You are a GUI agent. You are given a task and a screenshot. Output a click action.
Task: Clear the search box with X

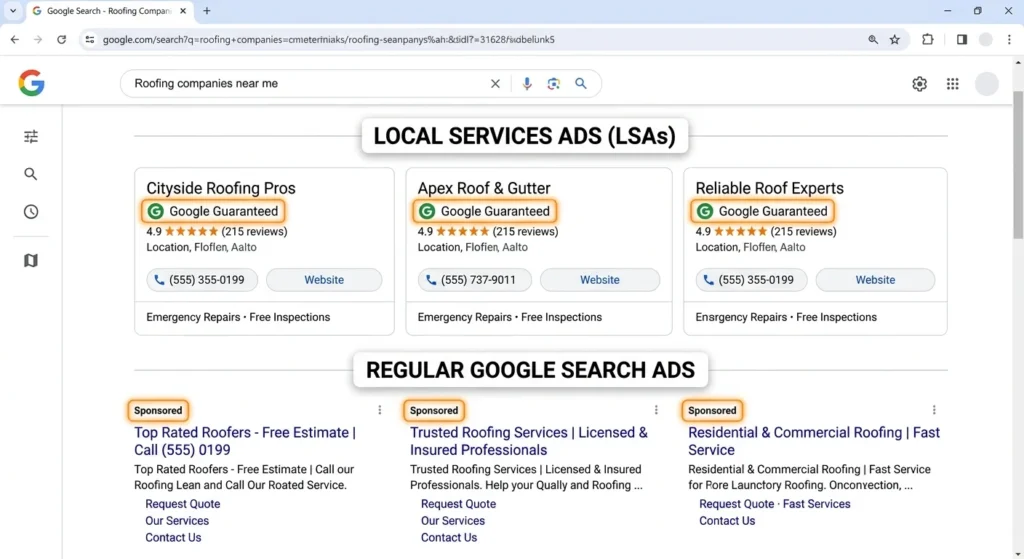point(495,84)
